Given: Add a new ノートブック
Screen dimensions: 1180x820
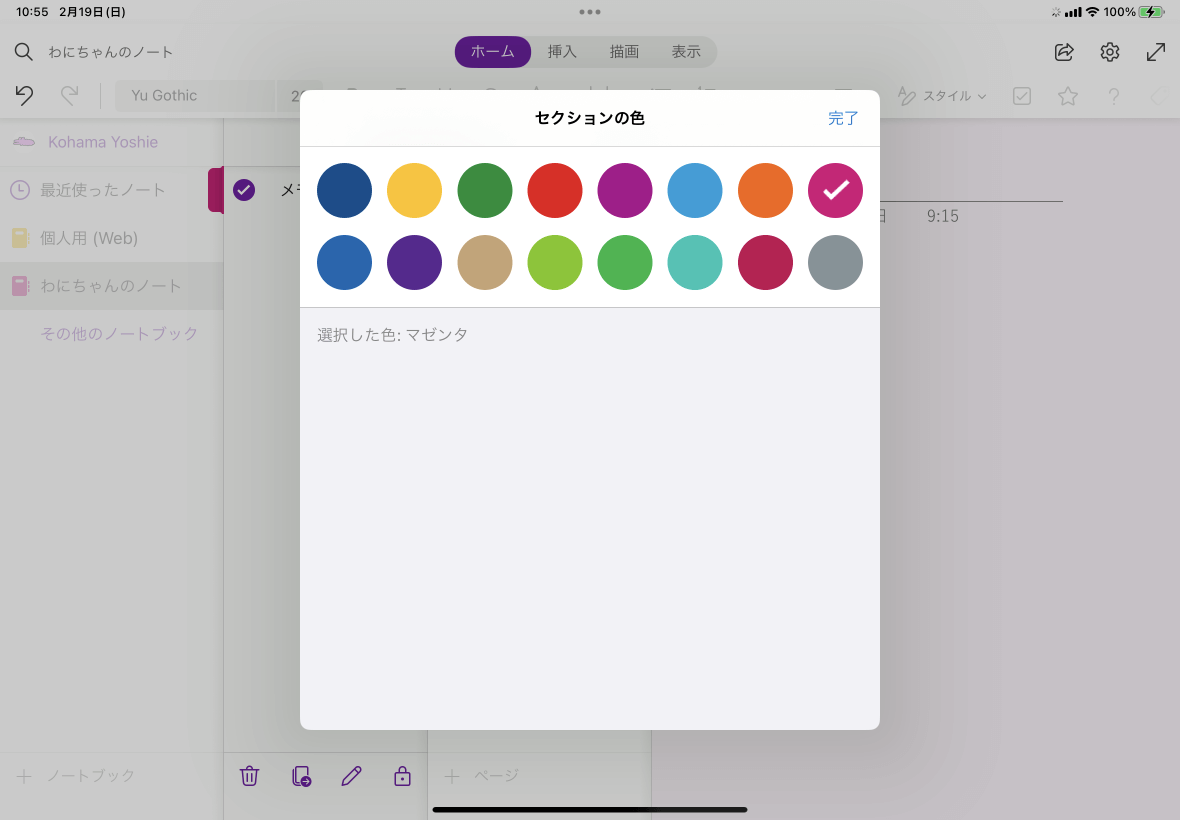Looking at the screenshot, I should click(x=75, y=776).
